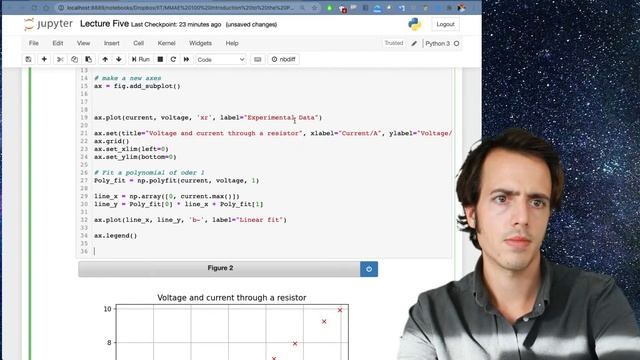Screen dimensions: 640x360
Task: Go to Jupyter home via the logo
Action: pos(49,24)
